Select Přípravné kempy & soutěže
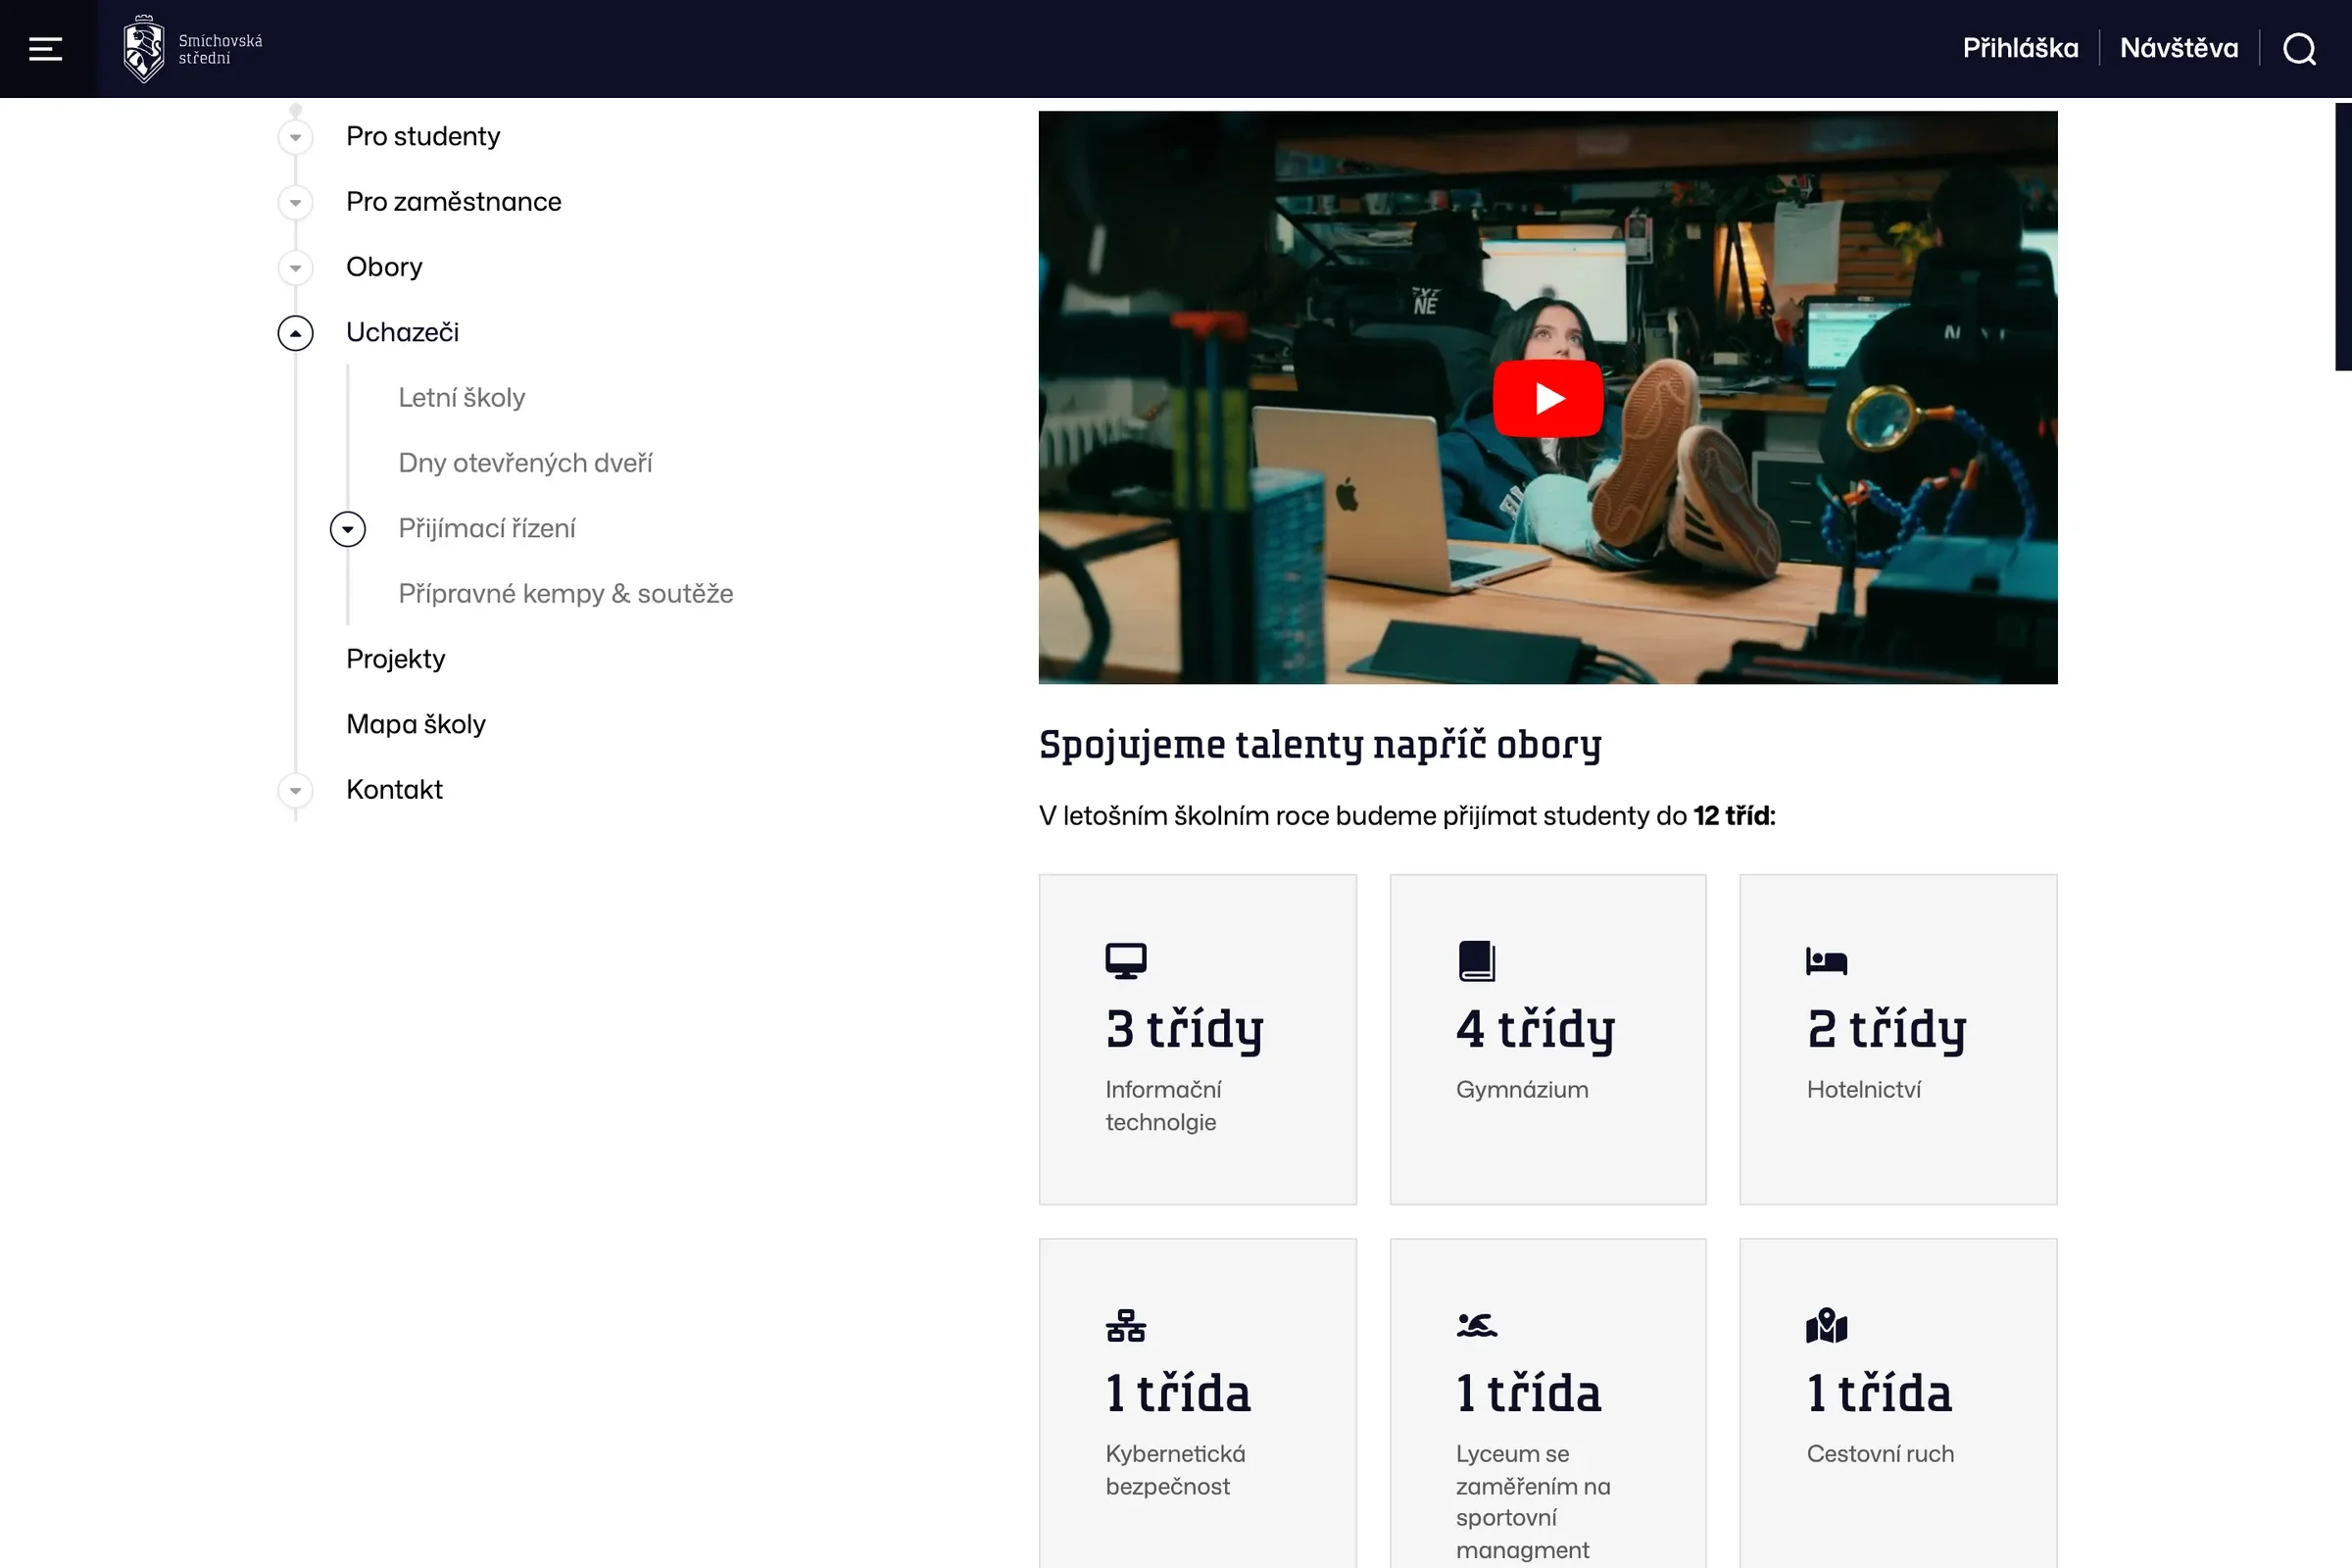The height and width of the screenshot is (1568, 2352). pos(566,594)
